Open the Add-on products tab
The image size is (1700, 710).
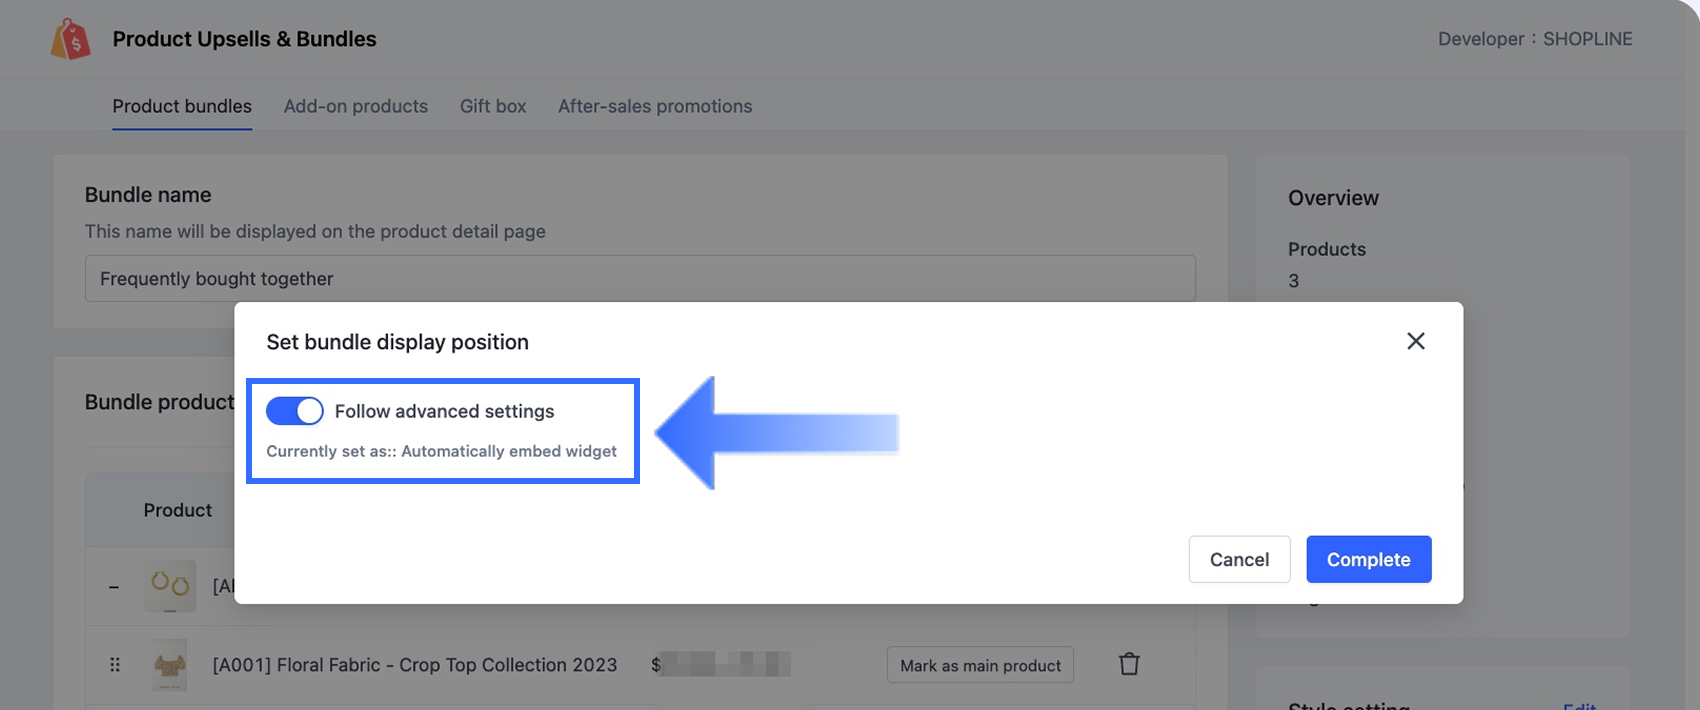(356, 106)
